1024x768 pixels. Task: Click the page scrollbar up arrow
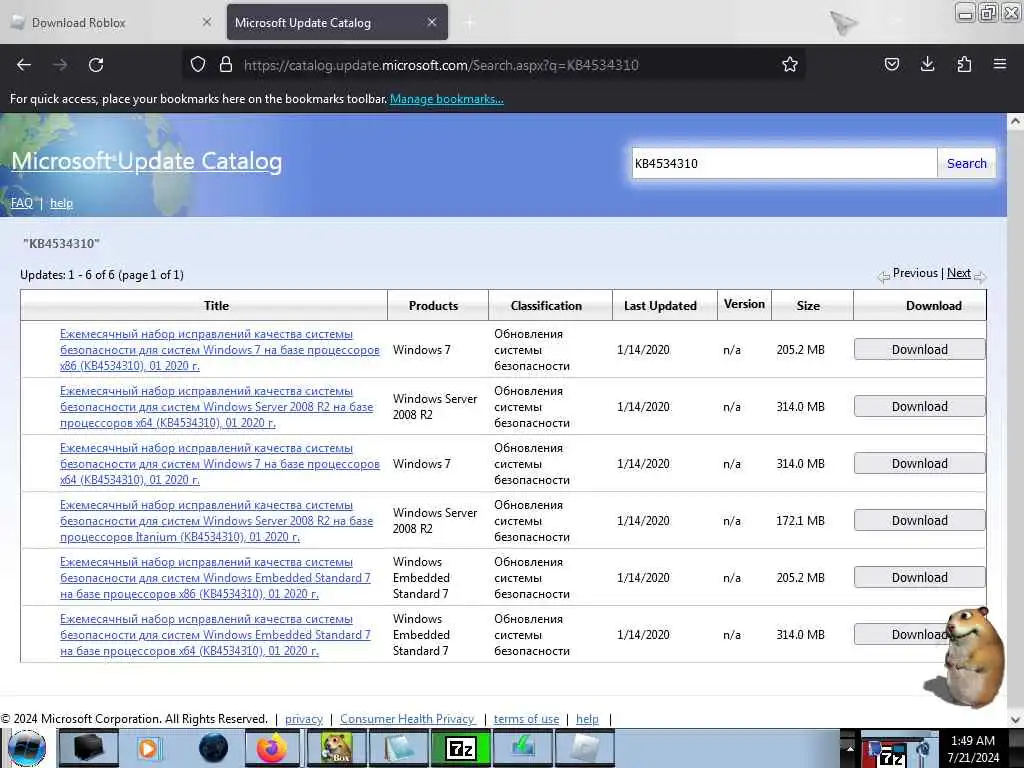point(1015,121)
